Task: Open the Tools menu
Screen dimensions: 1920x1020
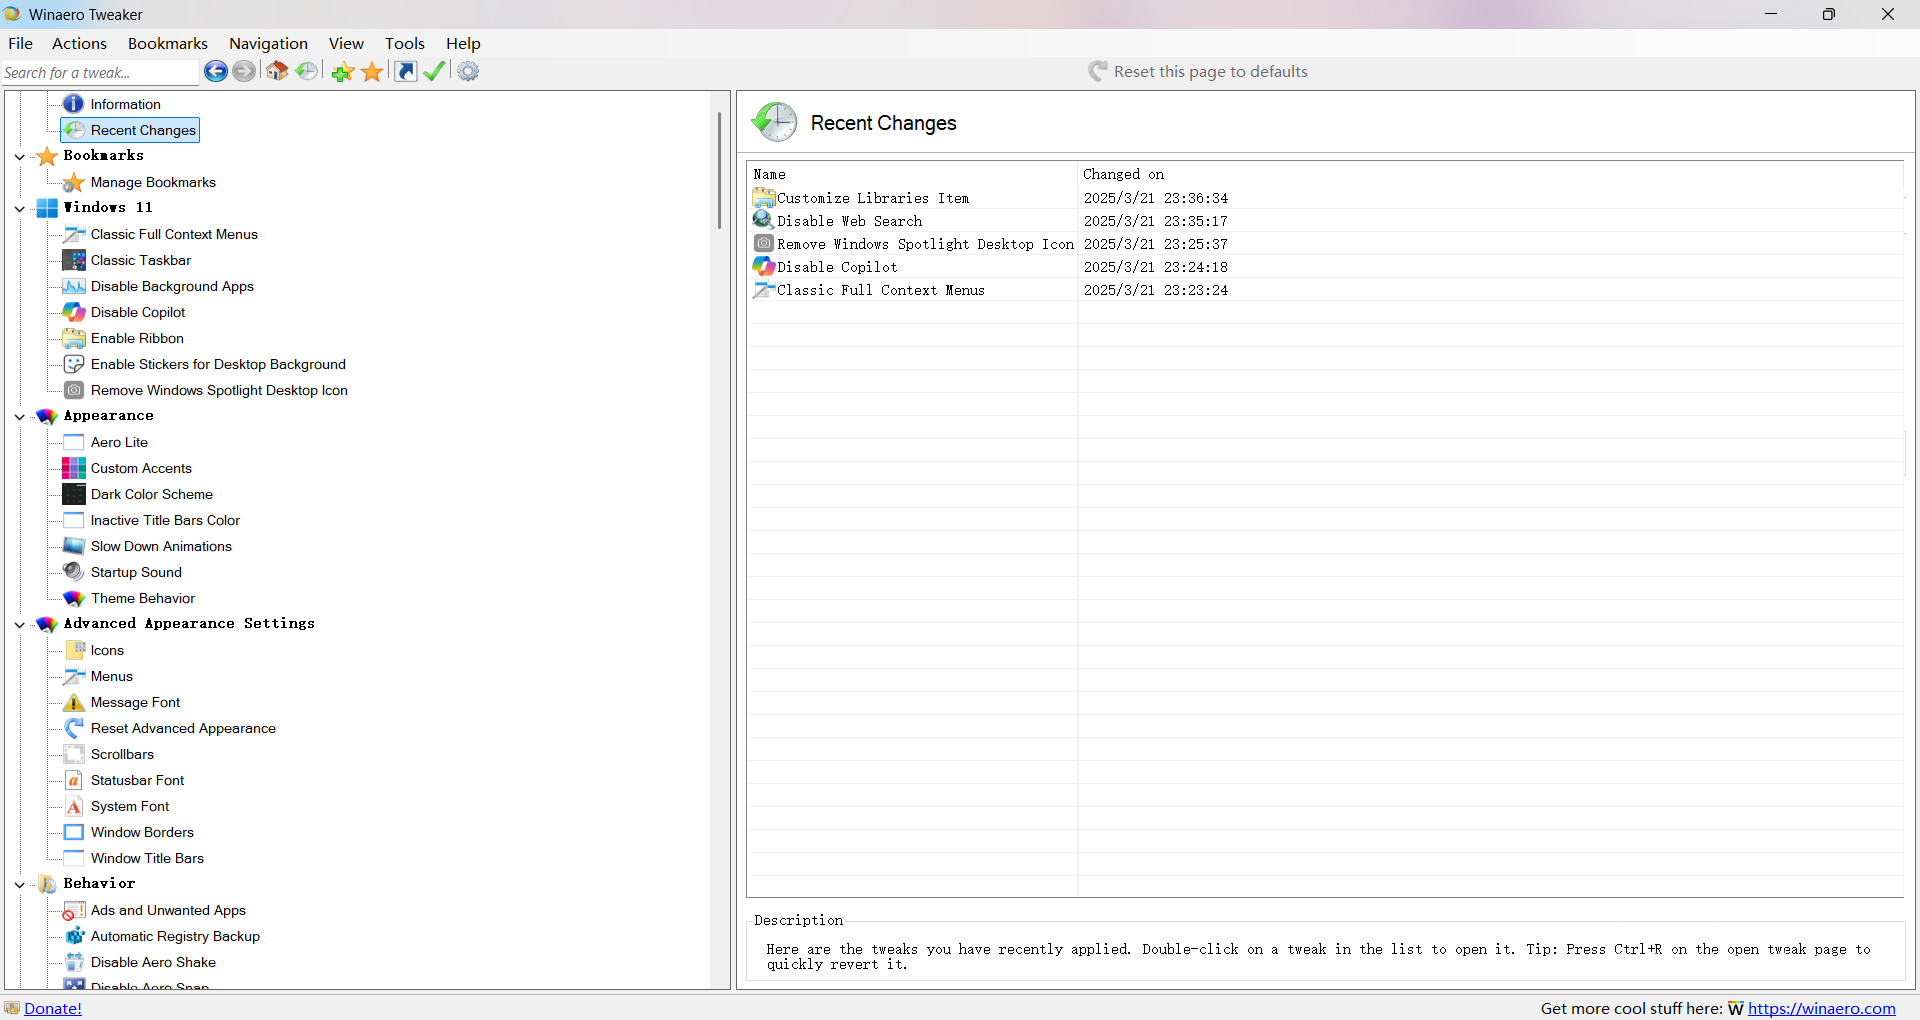Action: 404,43
